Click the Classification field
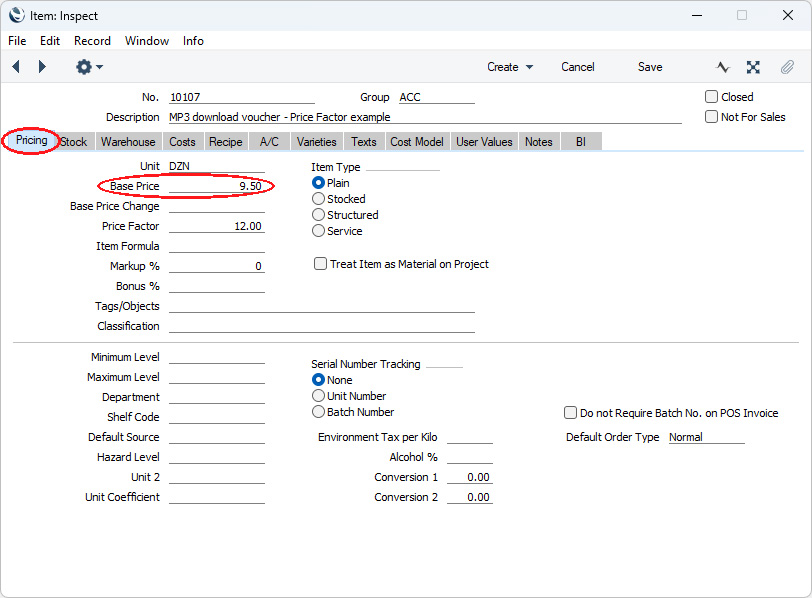The width and height of the screenshot is (812, 598). tap(322, 326)
